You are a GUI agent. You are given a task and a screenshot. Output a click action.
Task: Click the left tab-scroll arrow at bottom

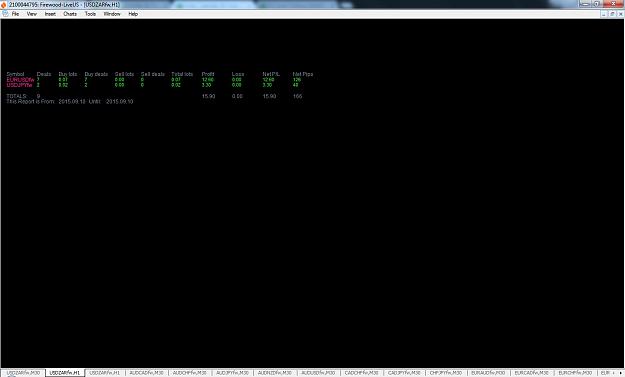click(x=614, y=373)
